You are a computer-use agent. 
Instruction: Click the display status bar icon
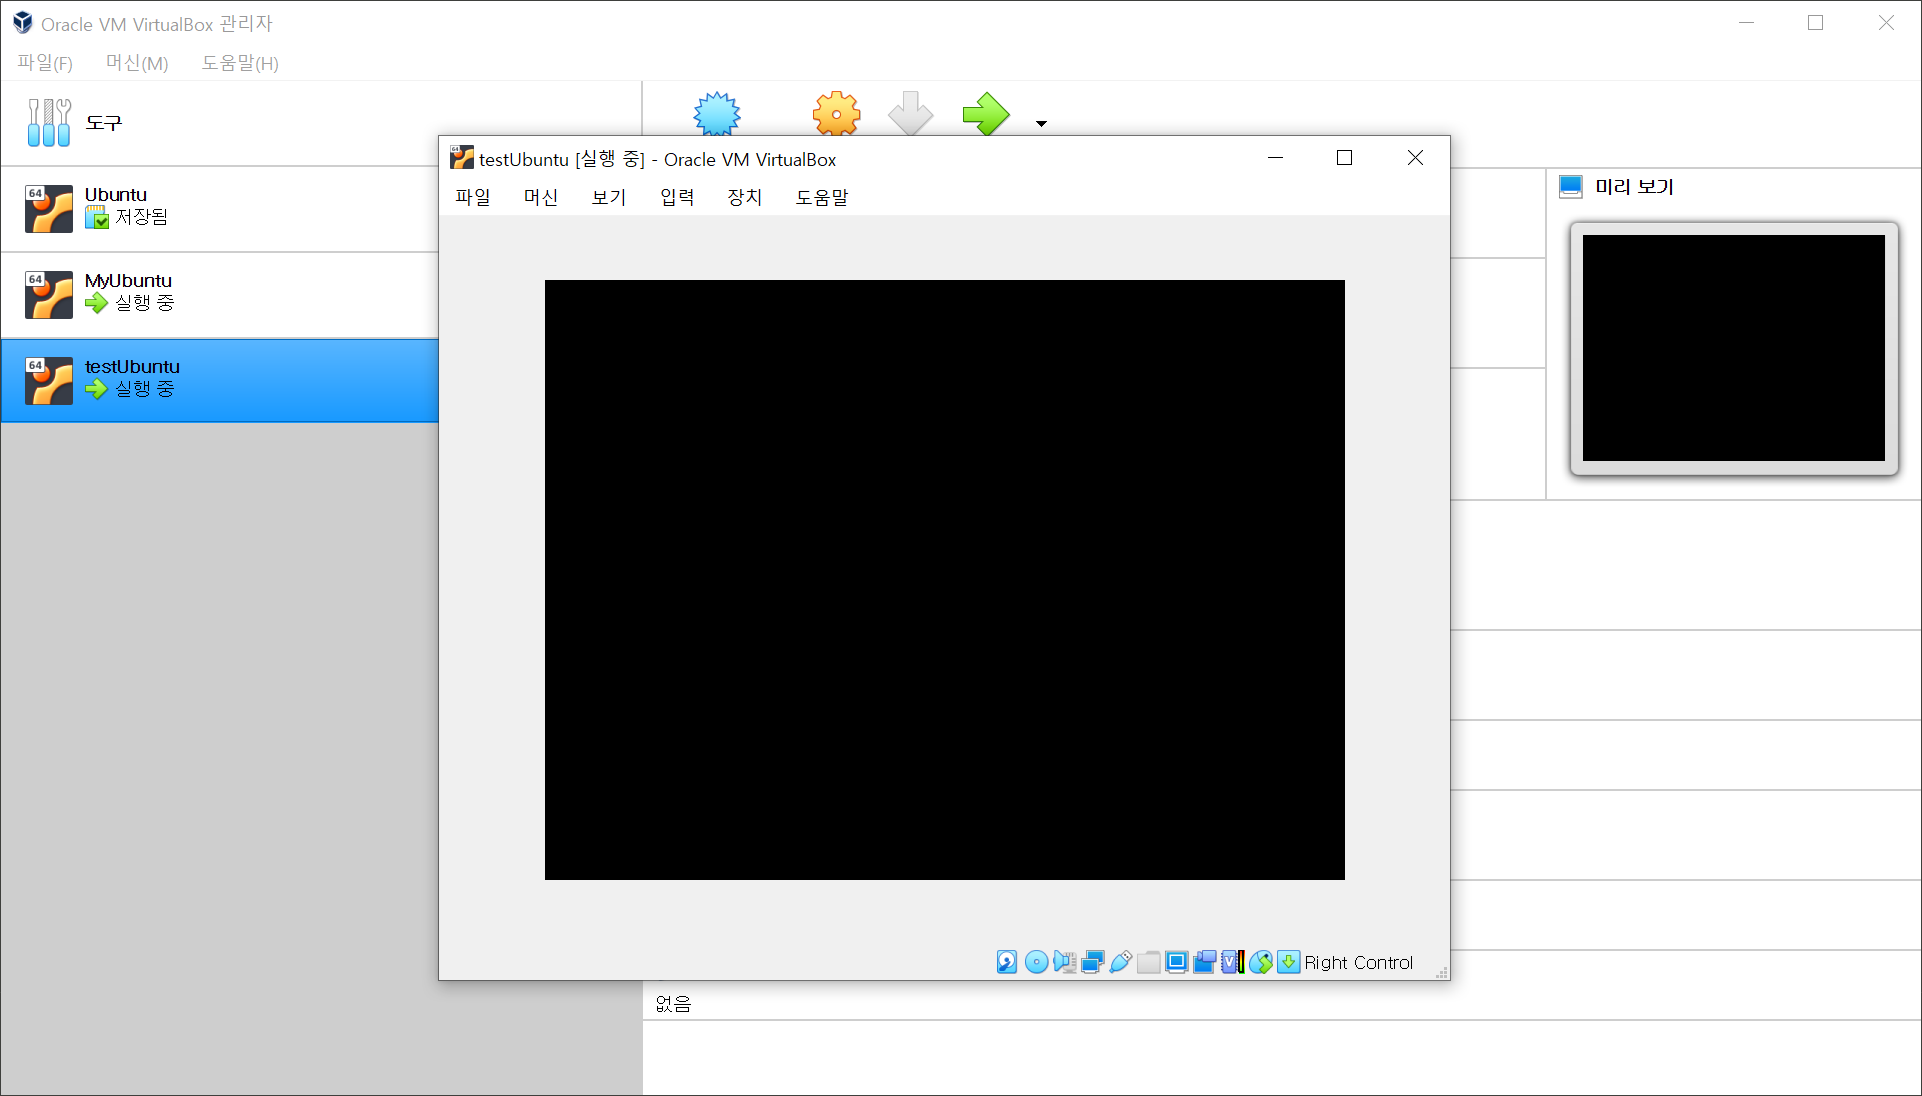pos(1176,962)
